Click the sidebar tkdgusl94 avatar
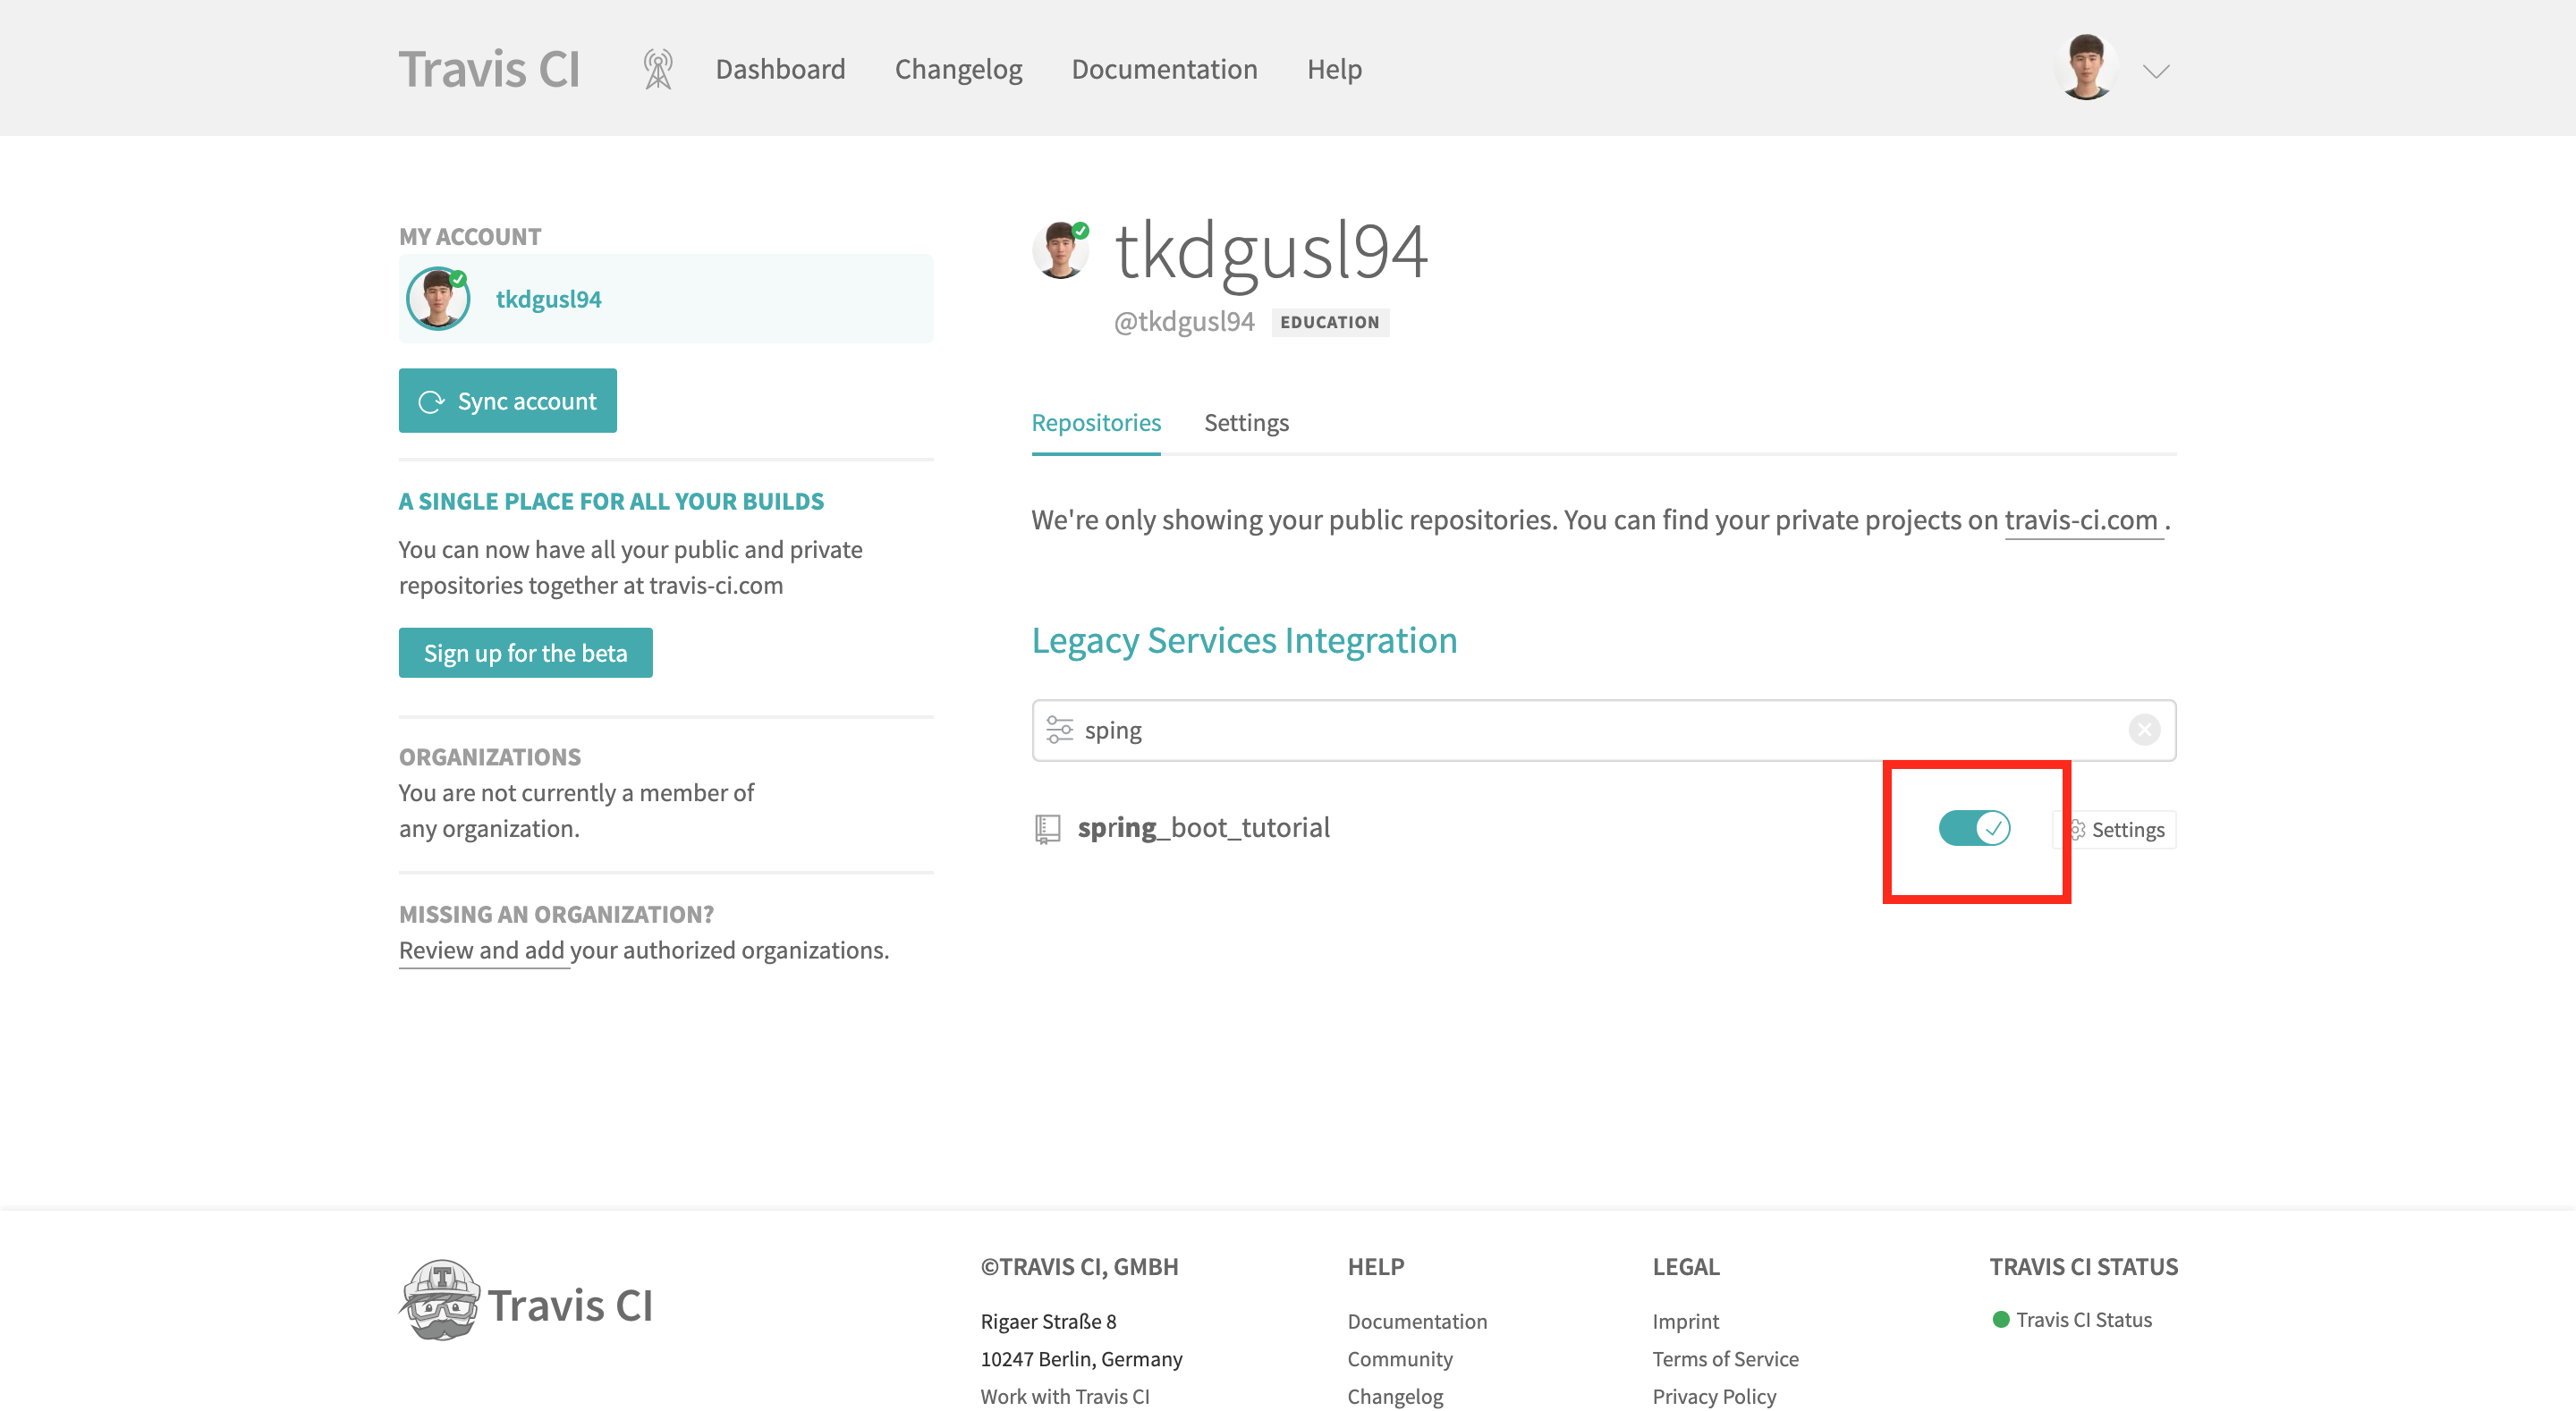Viewport: 2576px width, 1411px height. [438, 299]
